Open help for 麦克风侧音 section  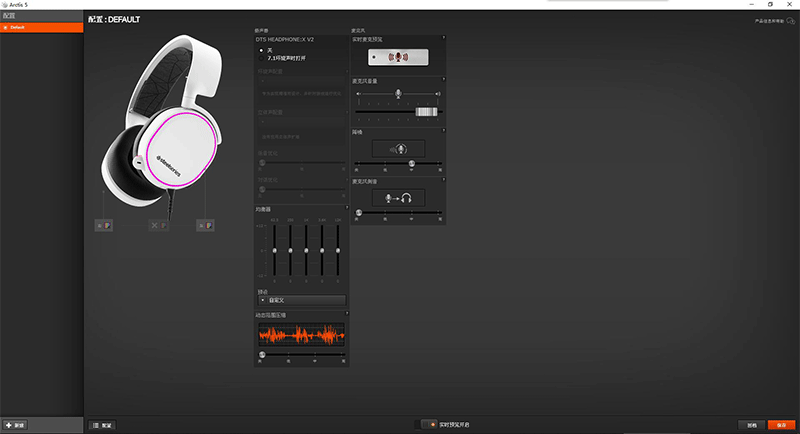[x=443, y=180]
